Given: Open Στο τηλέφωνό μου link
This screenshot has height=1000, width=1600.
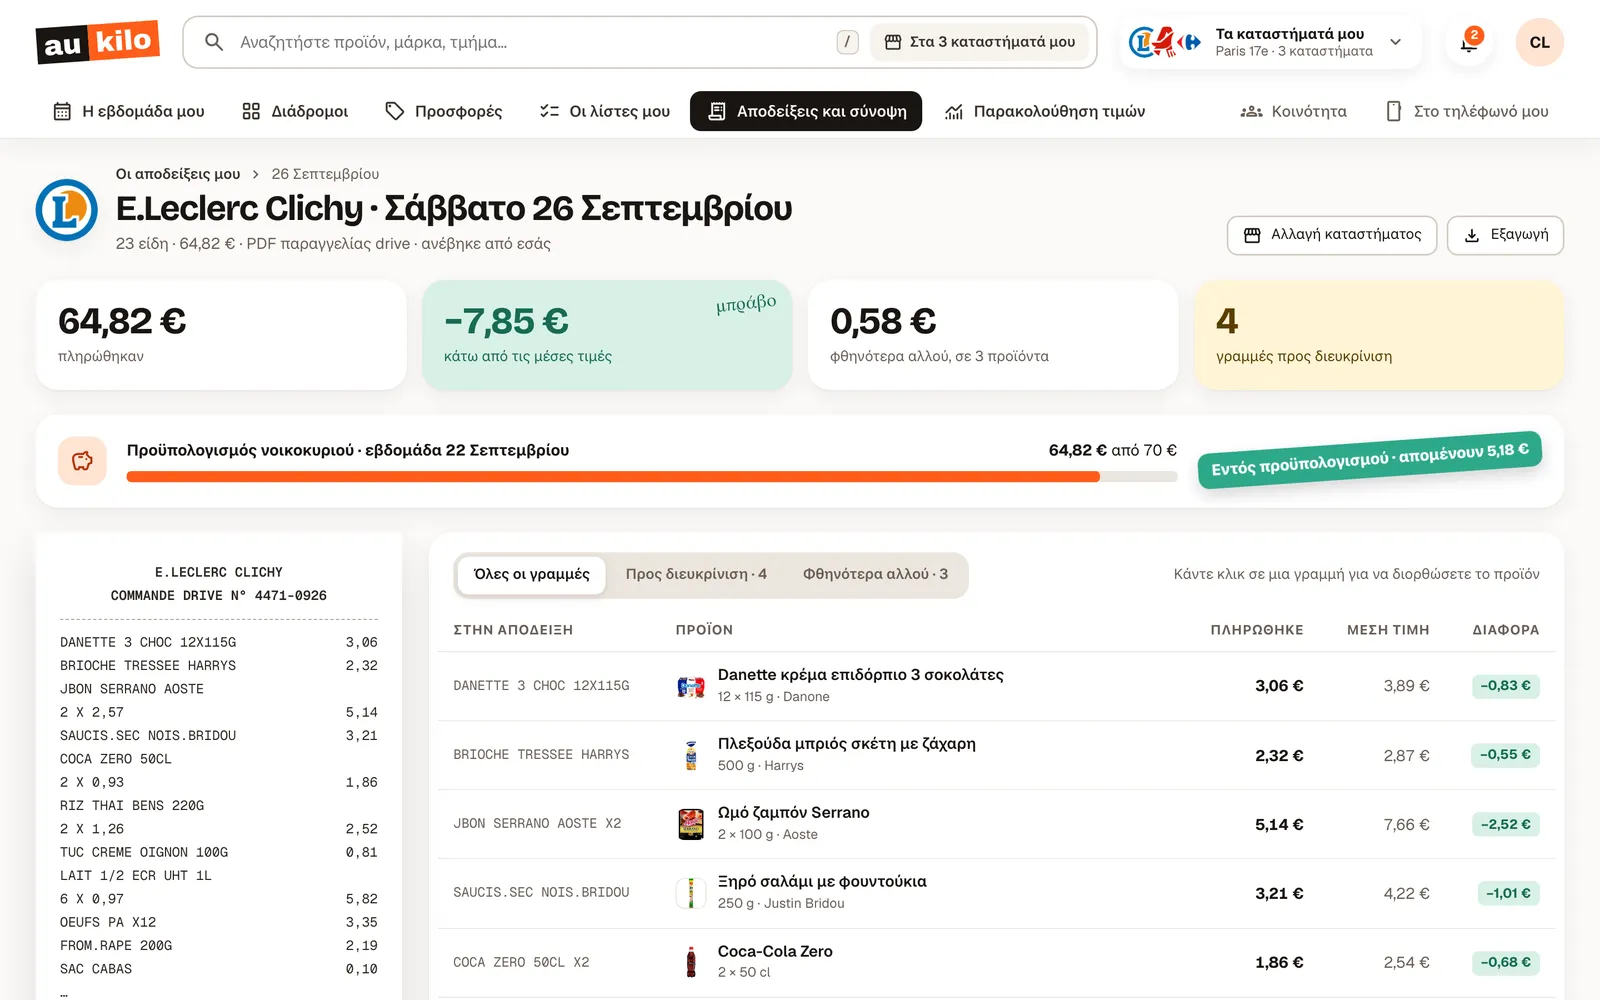Looking at the screenshot, I should point(1467,111).
